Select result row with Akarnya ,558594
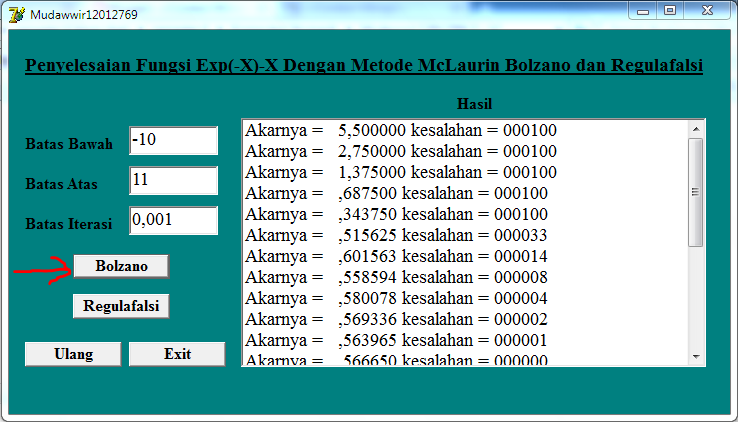The width and height of the screenshot is (738, 422). coord(465,278)
